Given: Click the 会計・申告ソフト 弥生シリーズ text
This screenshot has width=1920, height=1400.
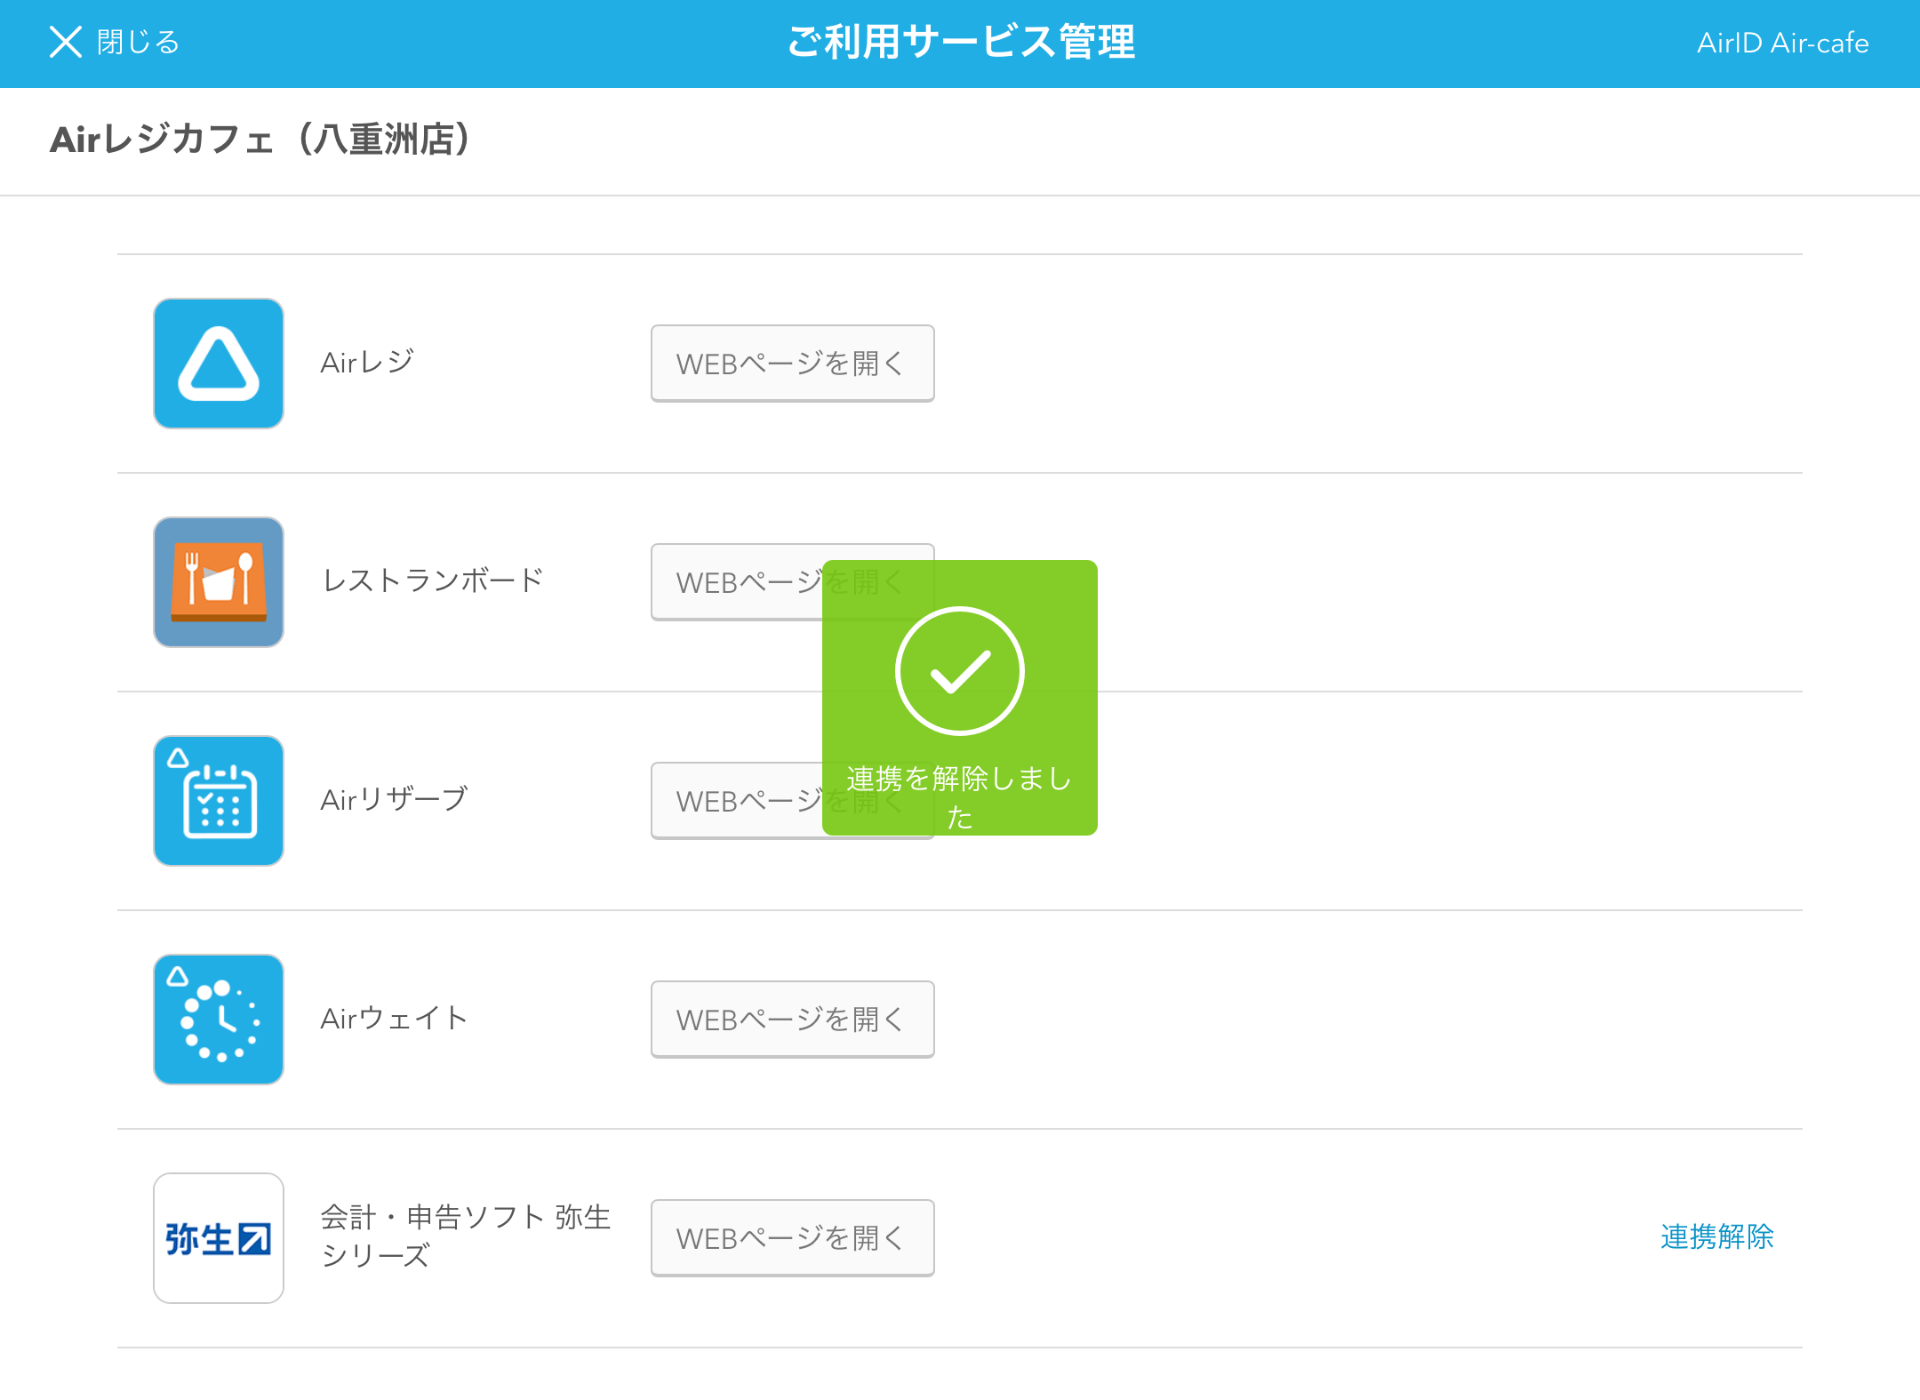Looking at the screenshot, I should coord(465,1236).
